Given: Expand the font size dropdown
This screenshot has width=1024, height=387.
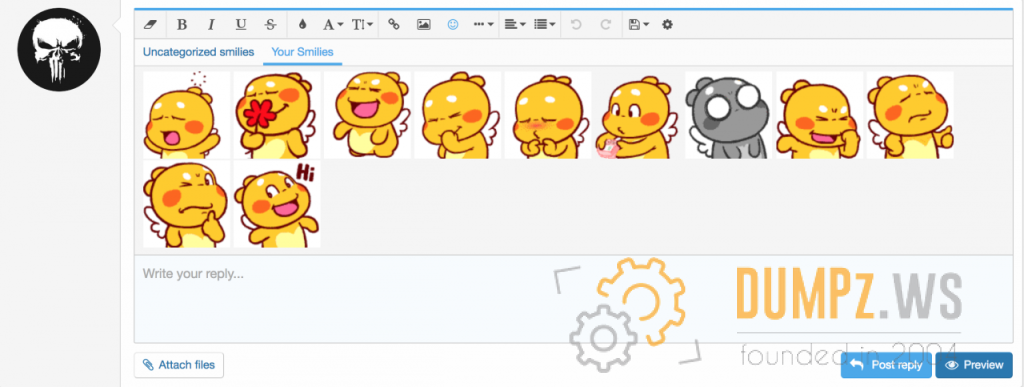Looking at the screenshot, I should [x=362, y=25].
